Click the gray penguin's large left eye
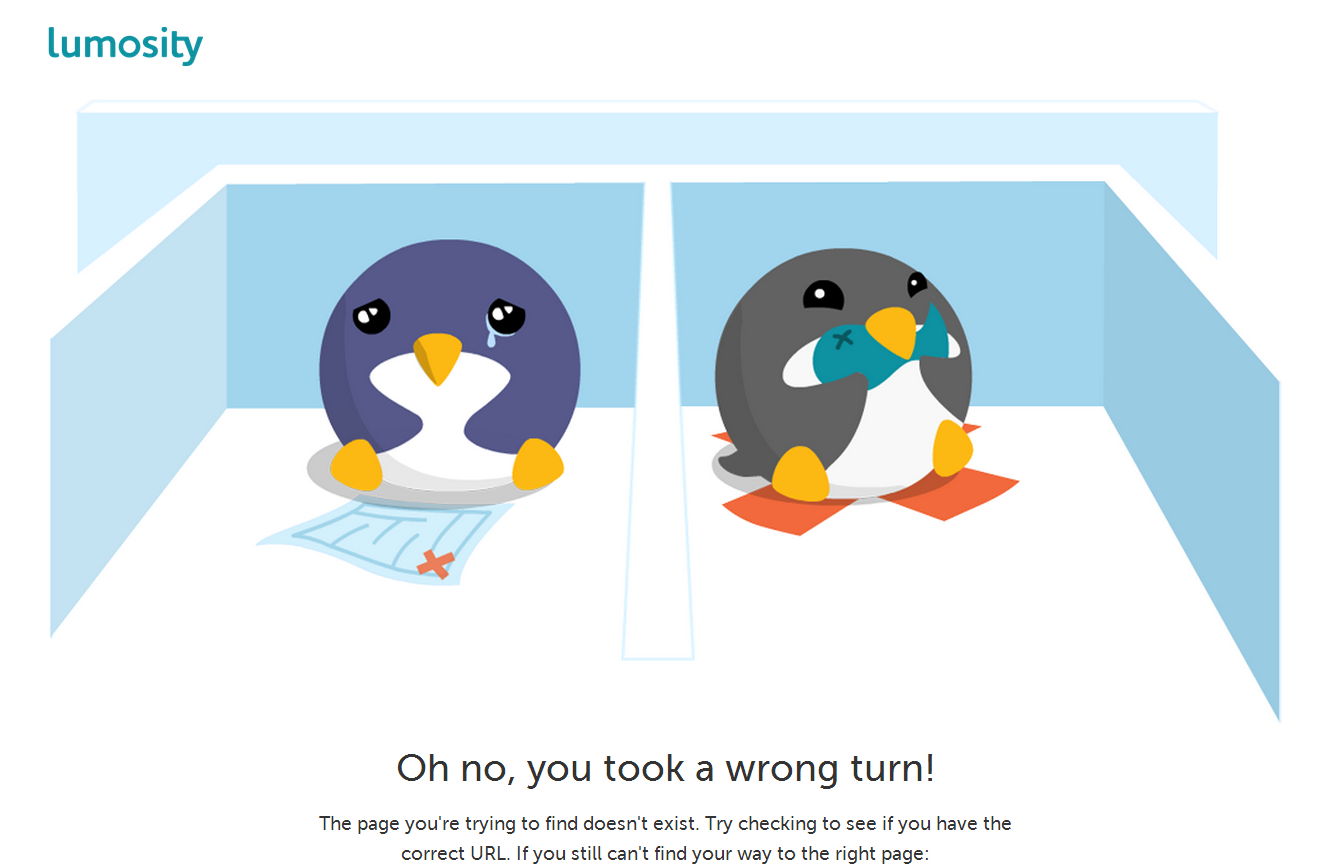 click(x=824, y=295)
